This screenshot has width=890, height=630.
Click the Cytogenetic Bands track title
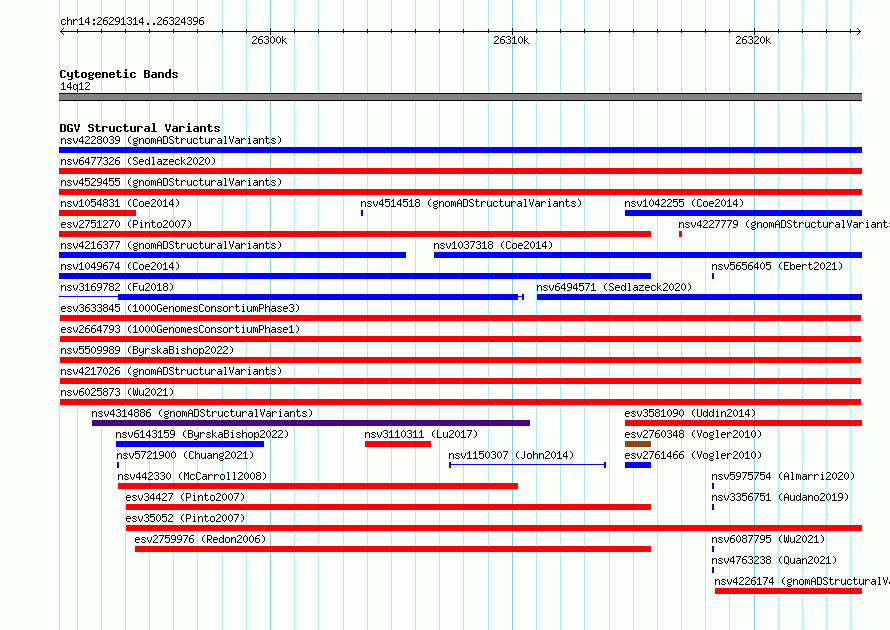click(119, 74)
